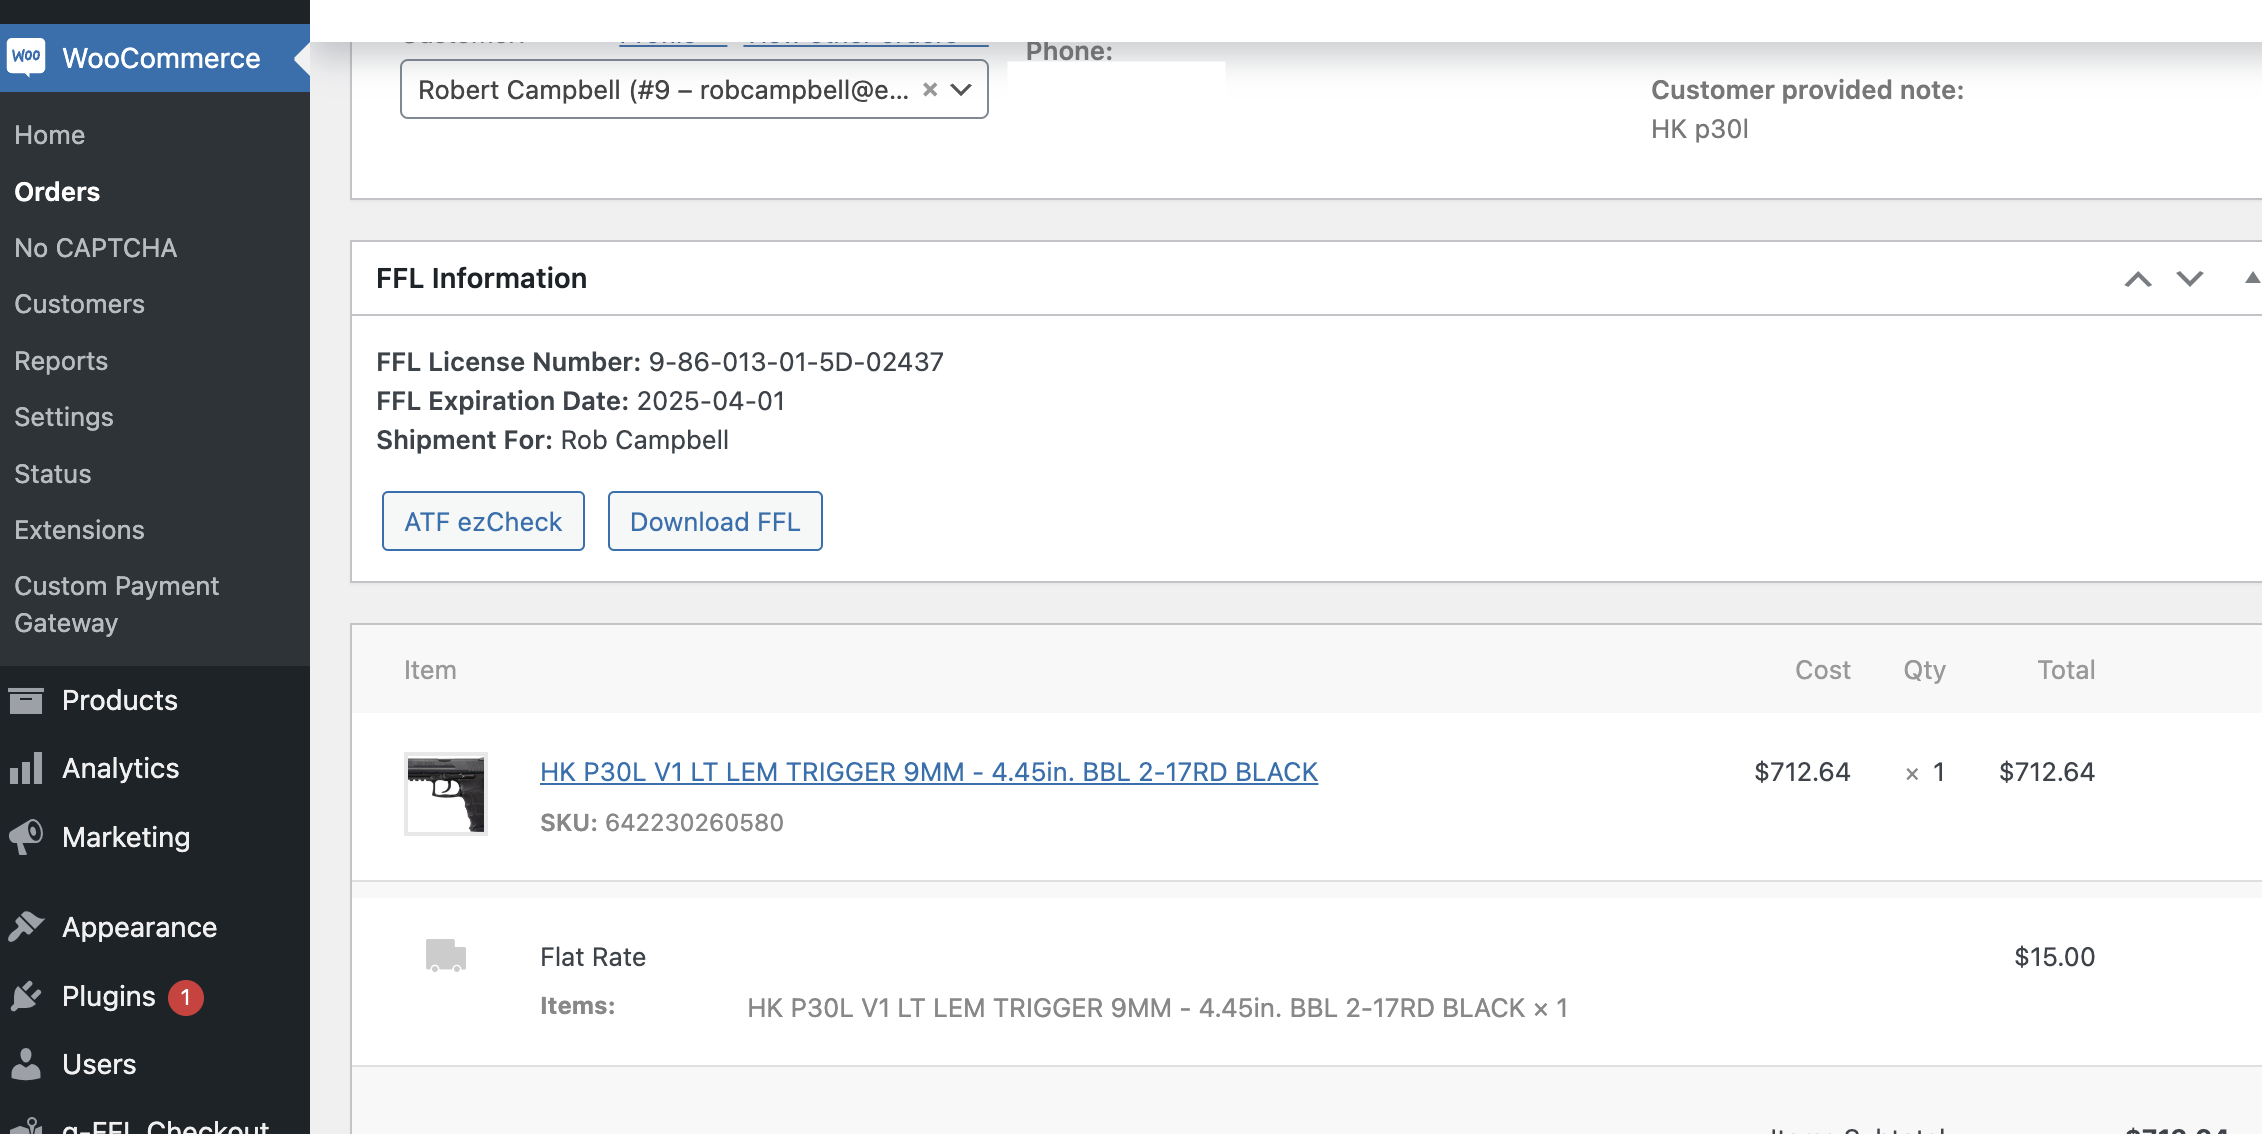Image resolution: width=2262 pixels, height=1134 pixels.
Task: Click the customer note text HK p30l
Action: click(1699, 129)
